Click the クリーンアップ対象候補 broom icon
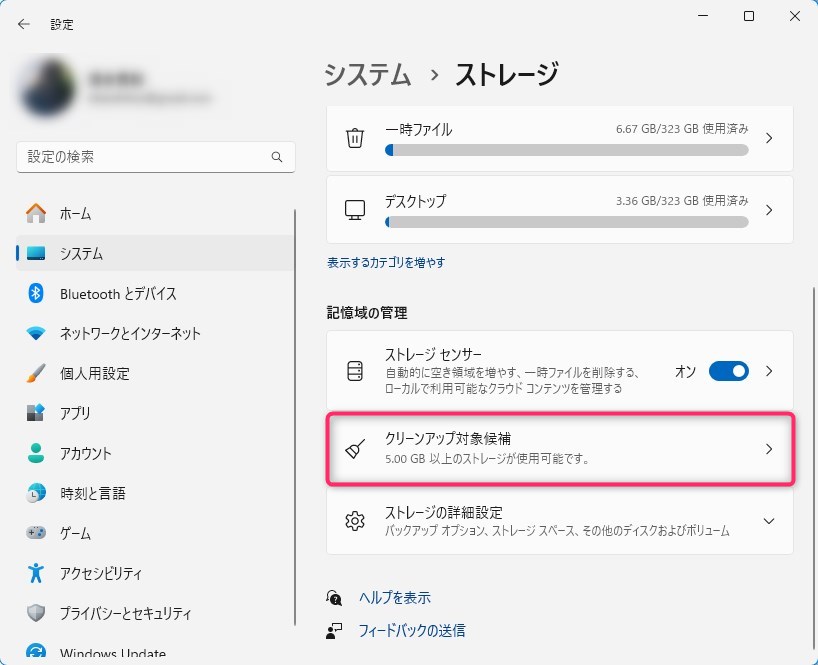Viewport: 818px width, 665px height. point(355,449)
